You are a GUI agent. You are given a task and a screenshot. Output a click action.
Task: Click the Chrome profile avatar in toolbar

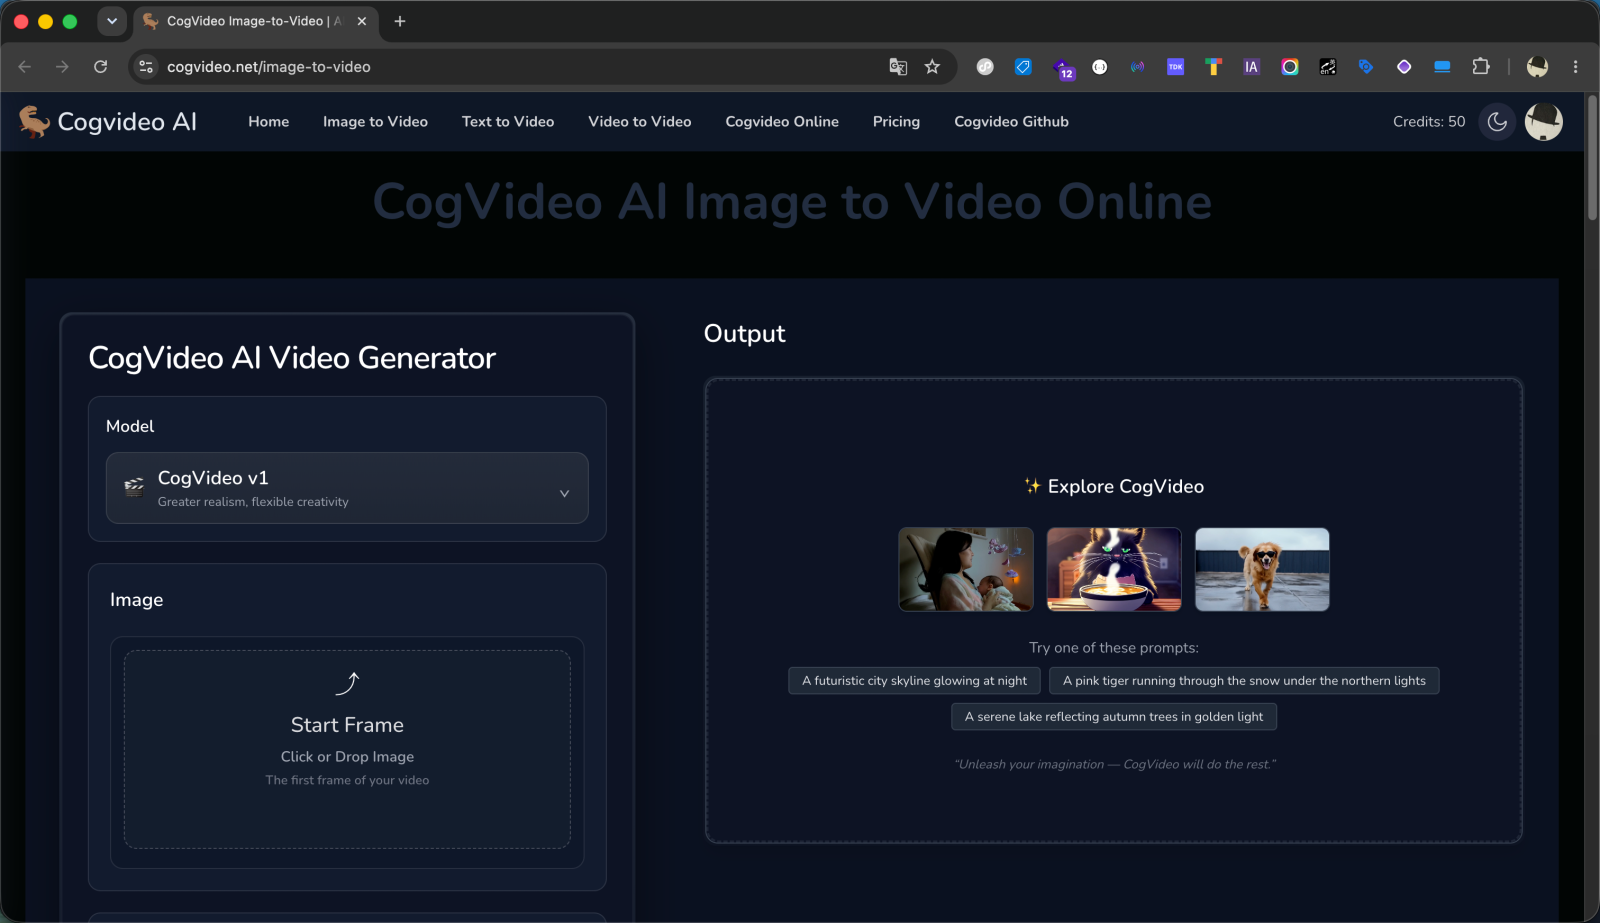coord(1537,67)
